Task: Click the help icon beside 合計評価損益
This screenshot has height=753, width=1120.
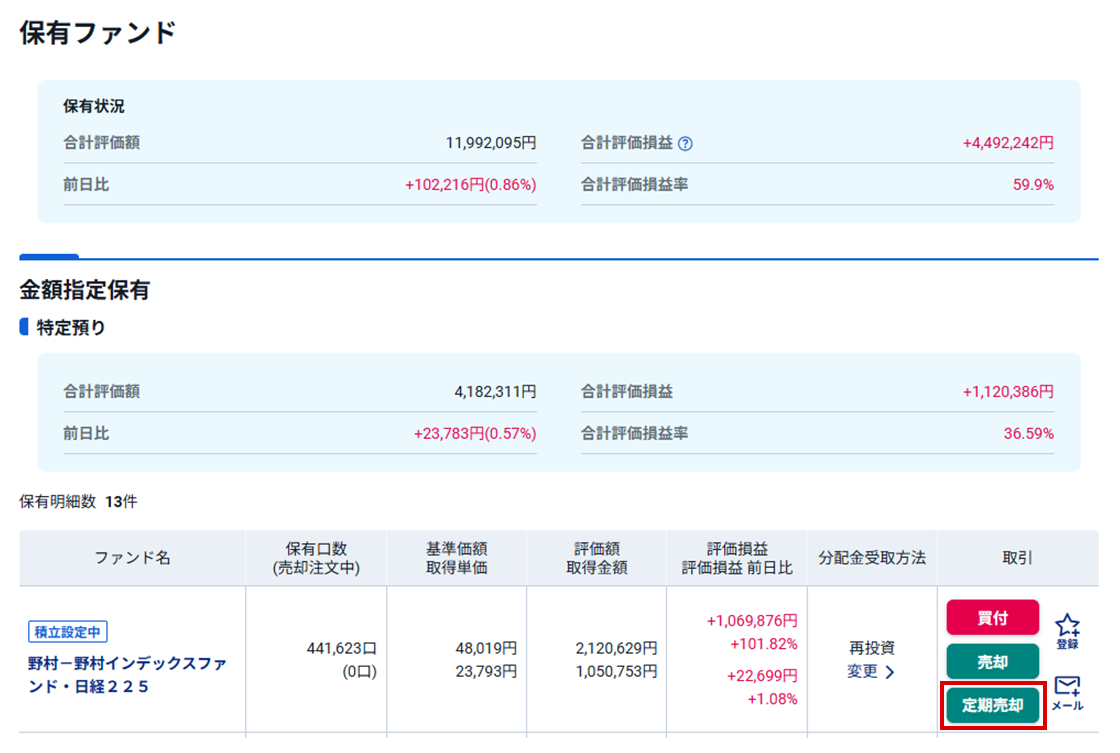Action: pos(685,143)
